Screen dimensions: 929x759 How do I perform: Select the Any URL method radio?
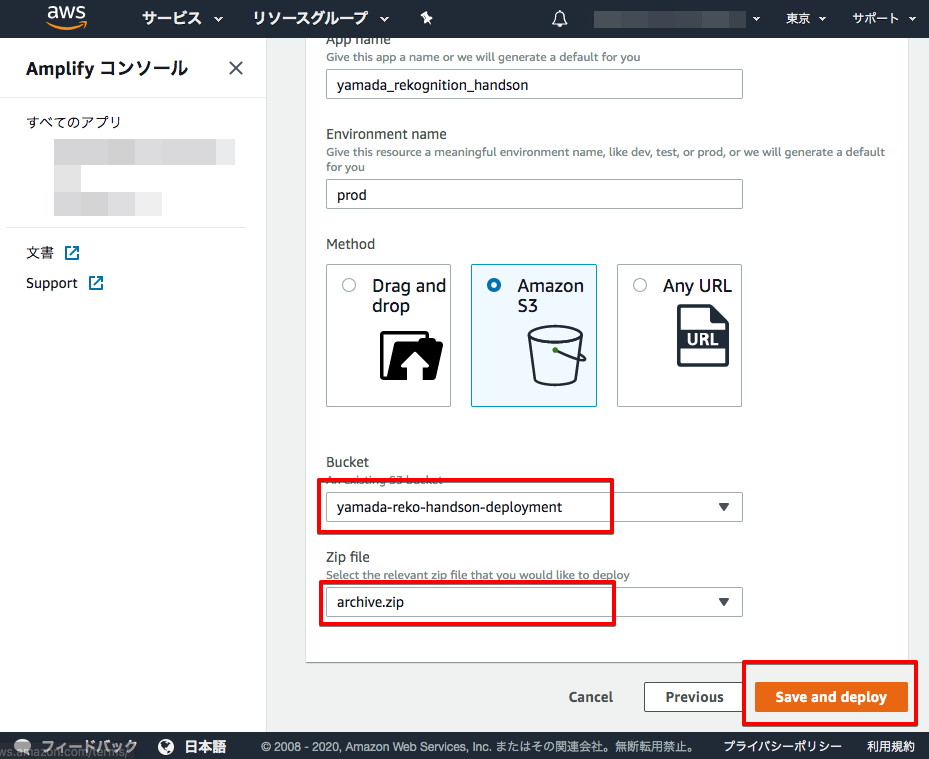pyautogui.click(x=640, y=285)
